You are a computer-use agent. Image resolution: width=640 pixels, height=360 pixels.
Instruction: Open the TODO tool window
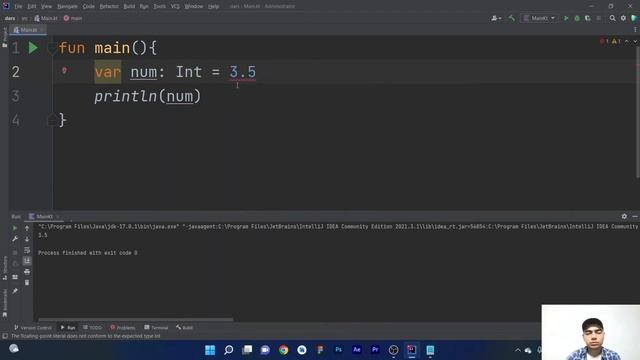pyautogui.click(x=92, y=327)
